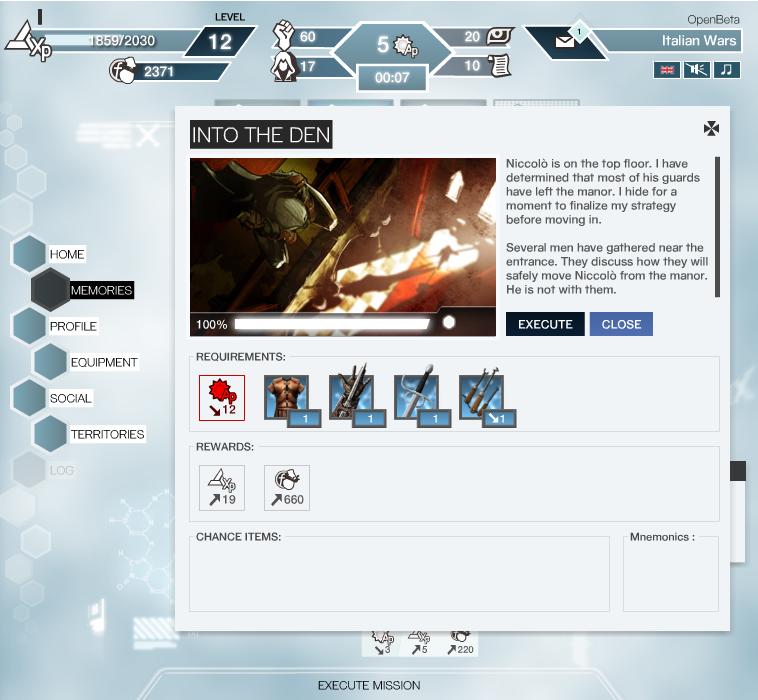Switch language with the flag icon
This screenshot has width=758, height=700.
click(x=667, y=70)
